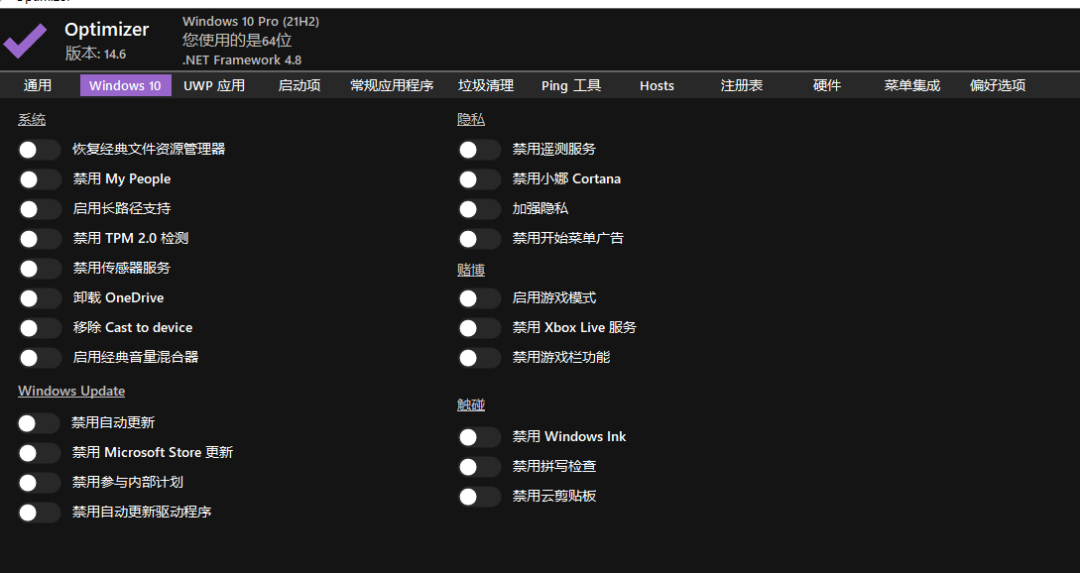Toggle 禁用云剪贴板 switch
This screenshot has width=1080, height=573.
[479, 496]
